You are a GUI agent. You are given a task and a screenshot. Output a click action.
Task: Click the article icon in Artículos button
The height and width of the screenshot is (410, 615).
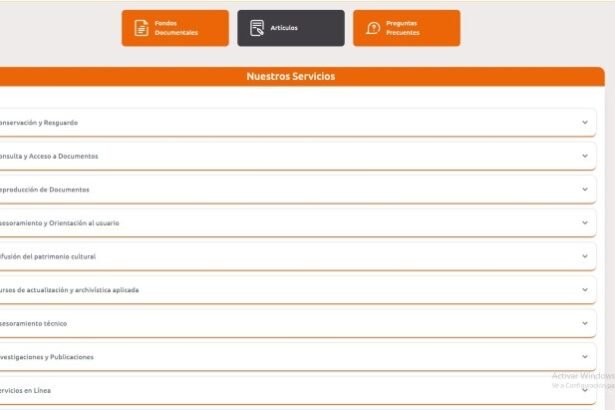tap(257, 28)
